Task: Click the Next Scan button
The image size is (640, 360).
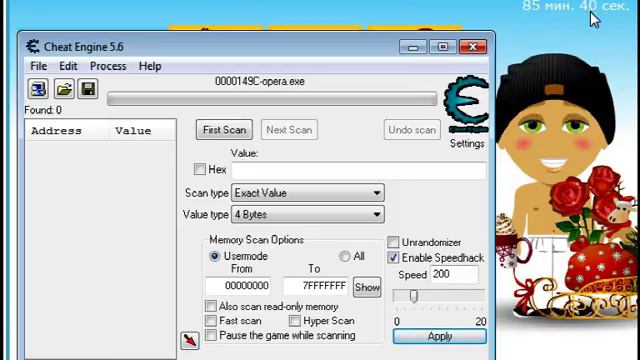Action: click(289, 130)
